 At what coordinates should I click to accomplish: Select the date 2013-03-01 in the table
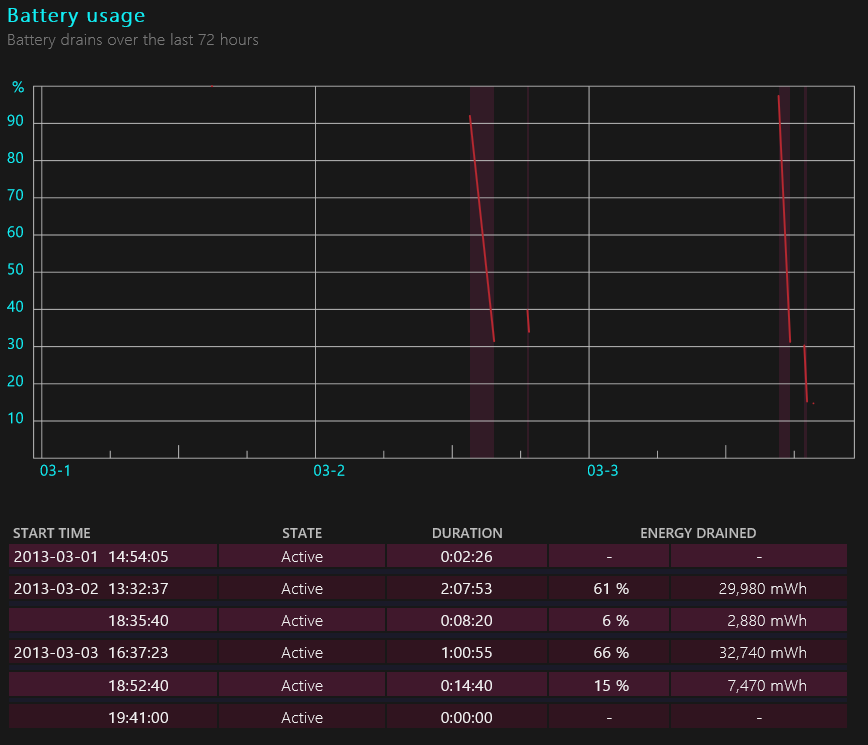click(x=56, y=556)
